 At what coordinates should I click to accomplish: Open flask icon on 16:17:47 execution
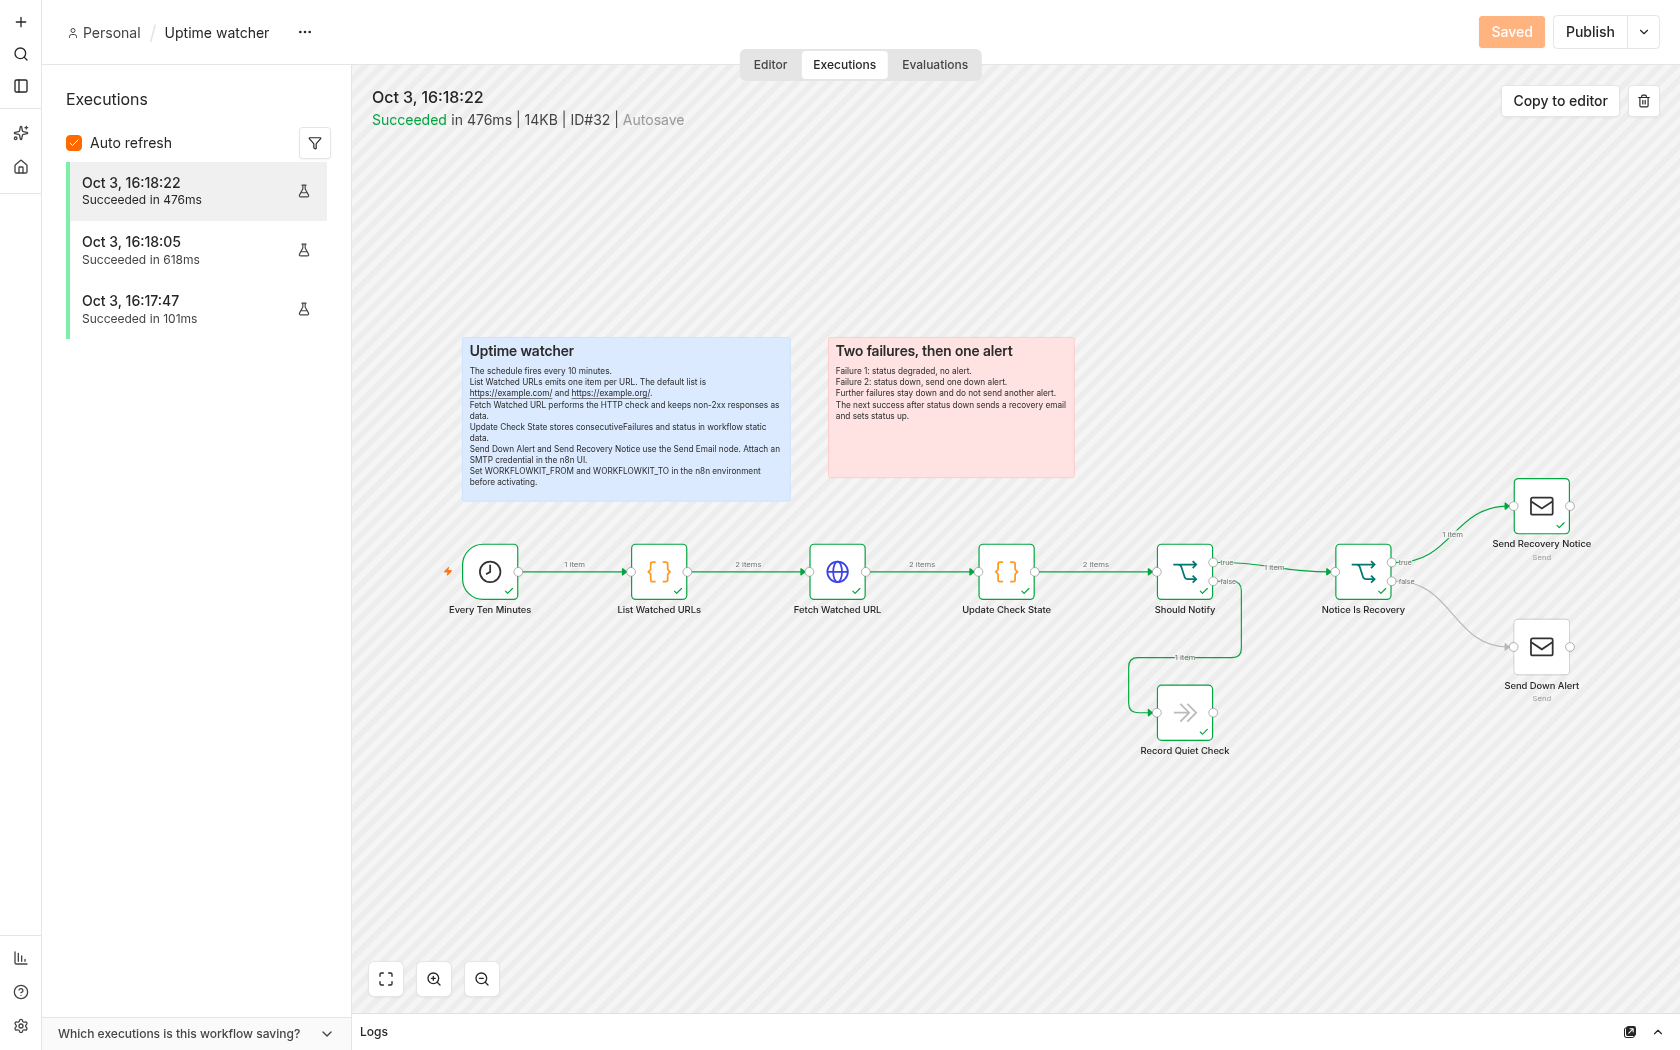(304, 309)
